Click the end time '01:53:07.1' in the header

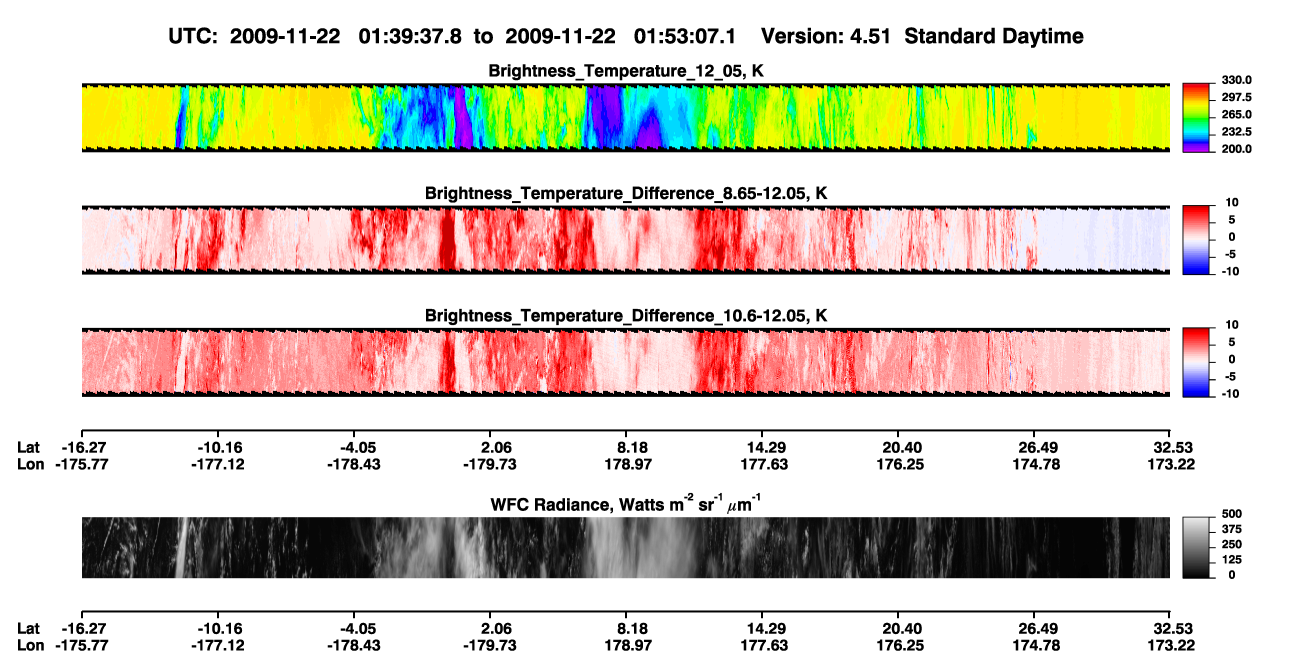point(685,36)
